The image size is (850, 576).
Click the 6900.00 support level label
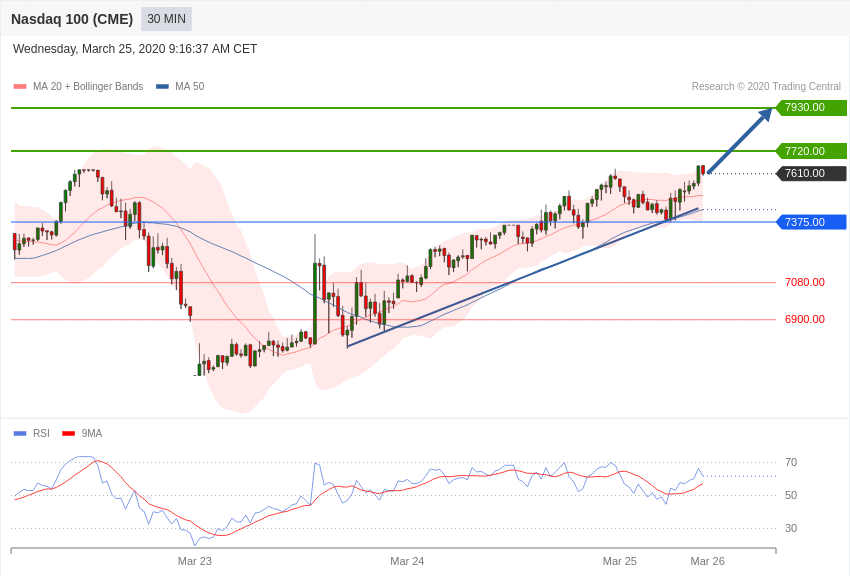tap(804, 319)
